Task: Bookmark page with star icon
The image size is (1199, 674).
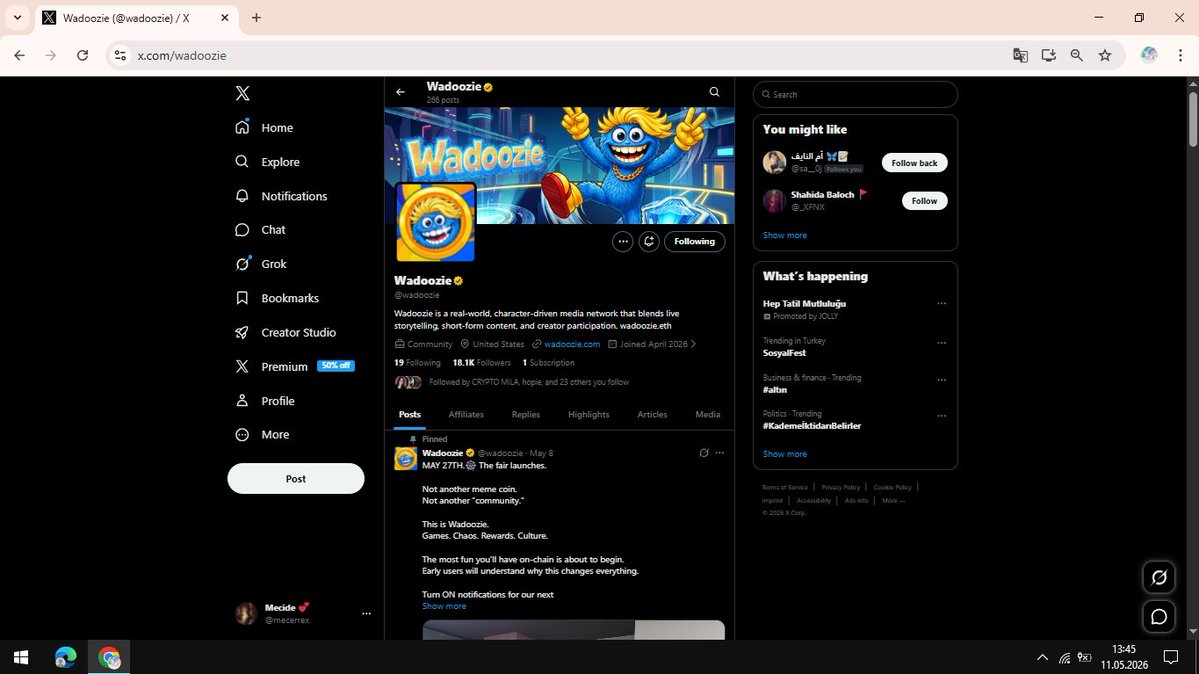Action: coord(1105,55)
